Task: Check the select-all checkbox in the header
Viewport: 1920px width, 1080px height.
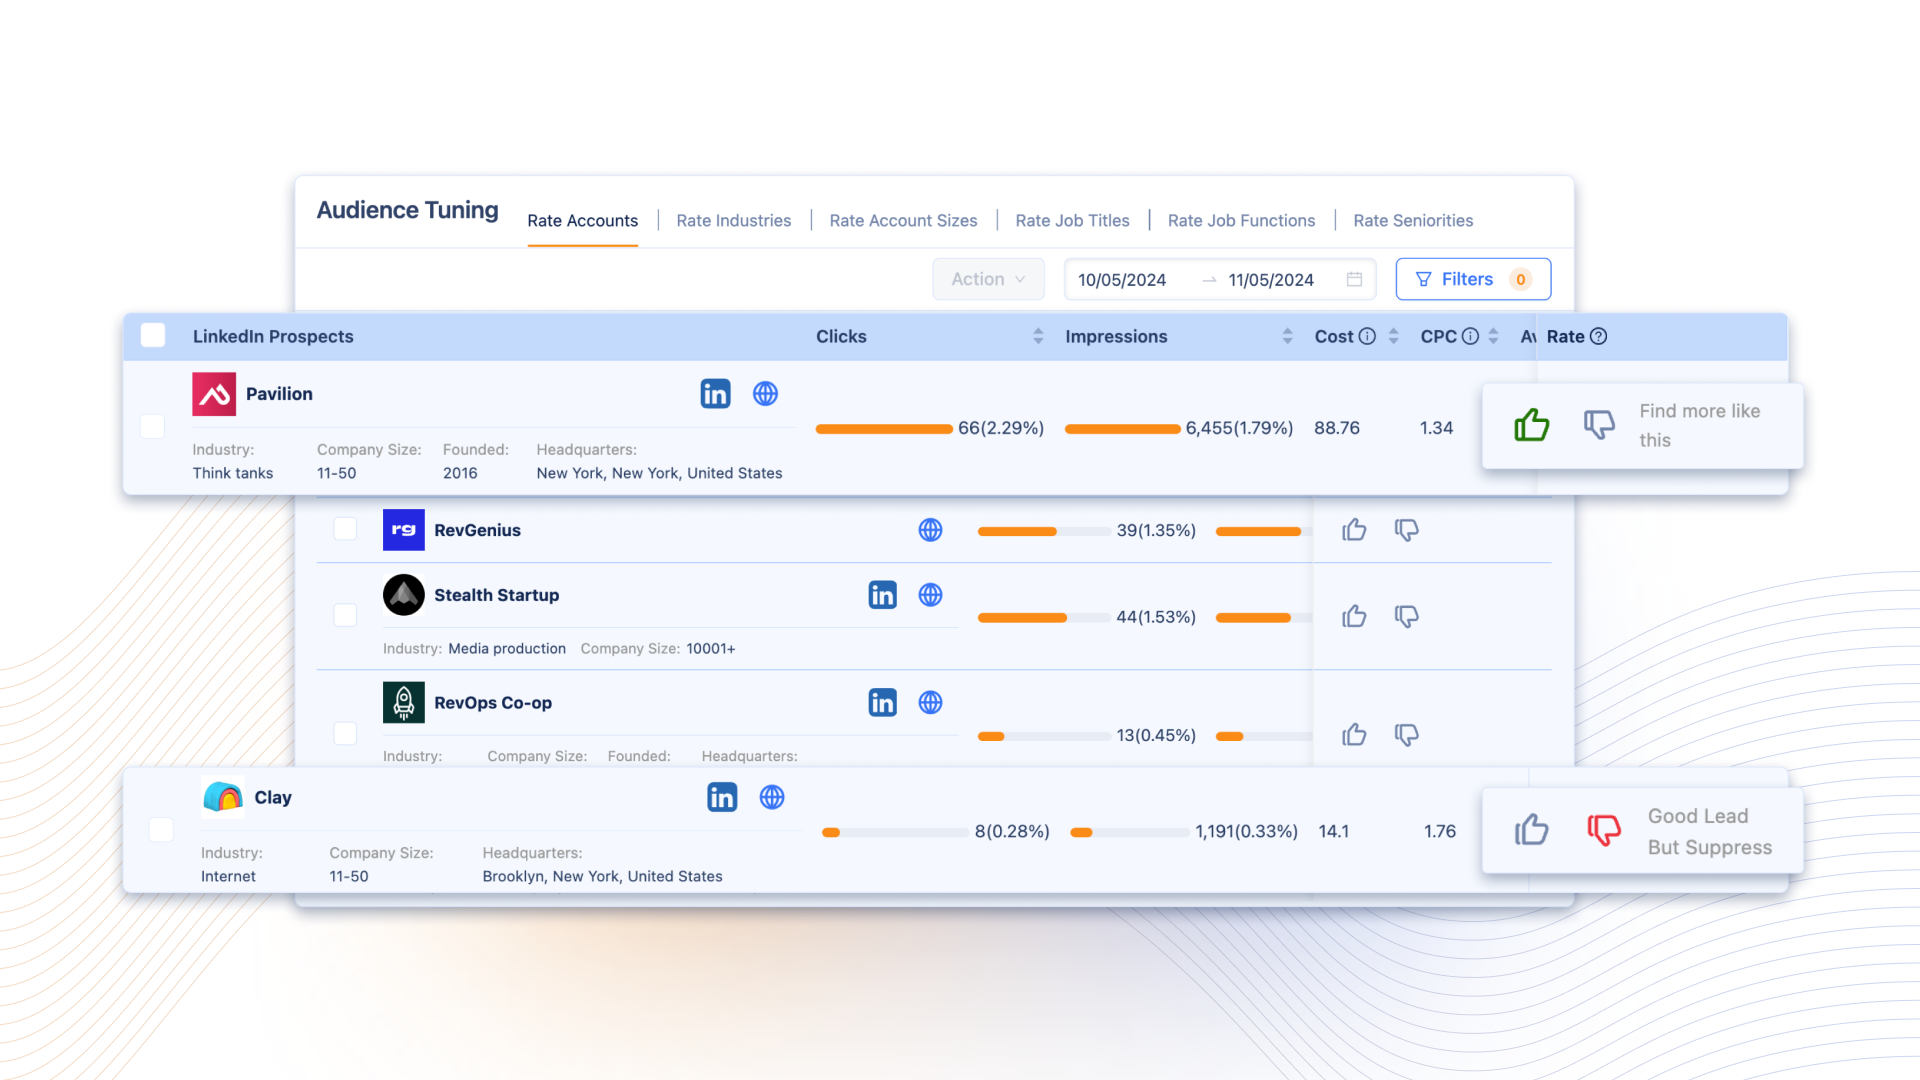Action: coord(152,336)
